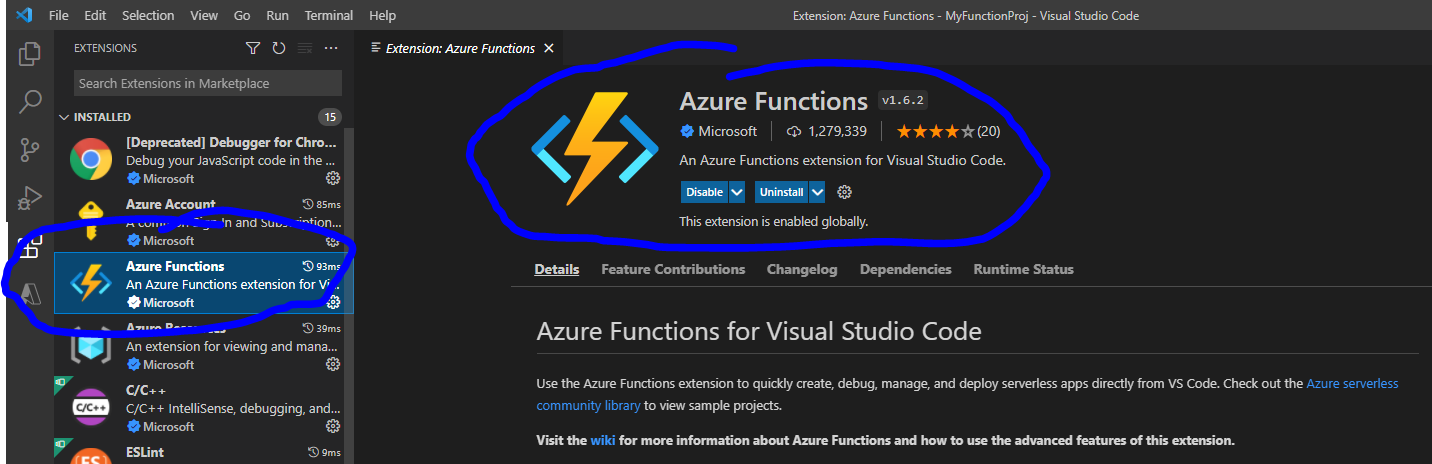This screenshot has height=464, width=1432.
Task: Click the installed count badge 15
Action: coord(329,117)
